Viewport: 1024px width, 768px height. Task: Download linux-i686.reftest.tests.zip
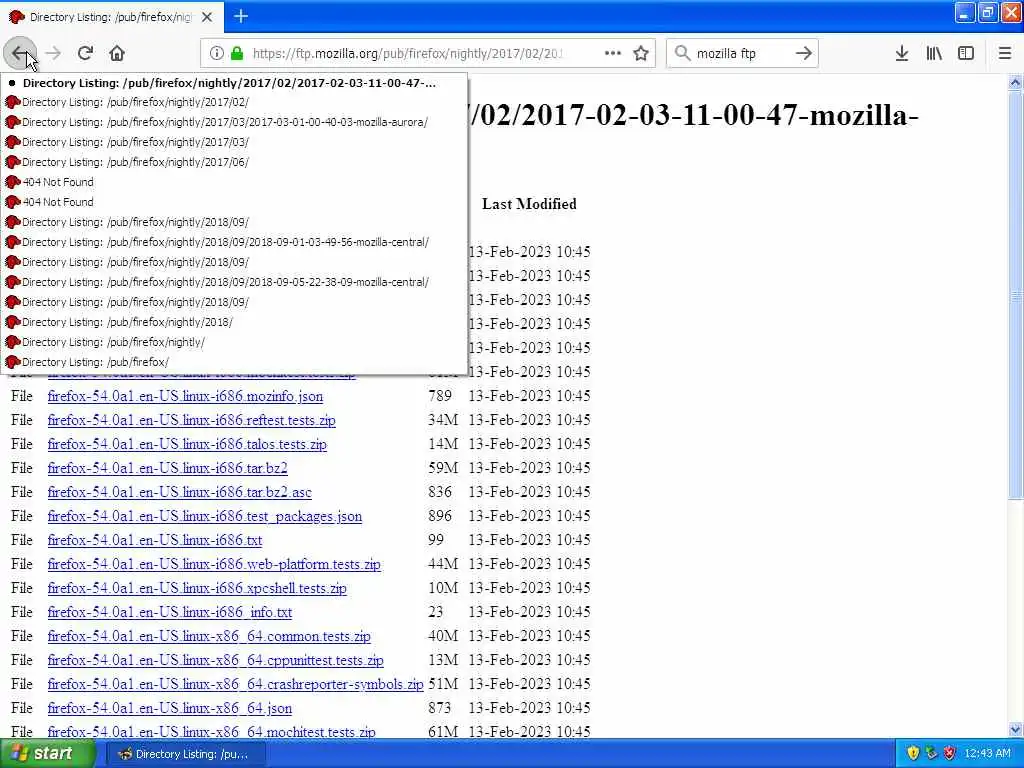click(191, 421)
